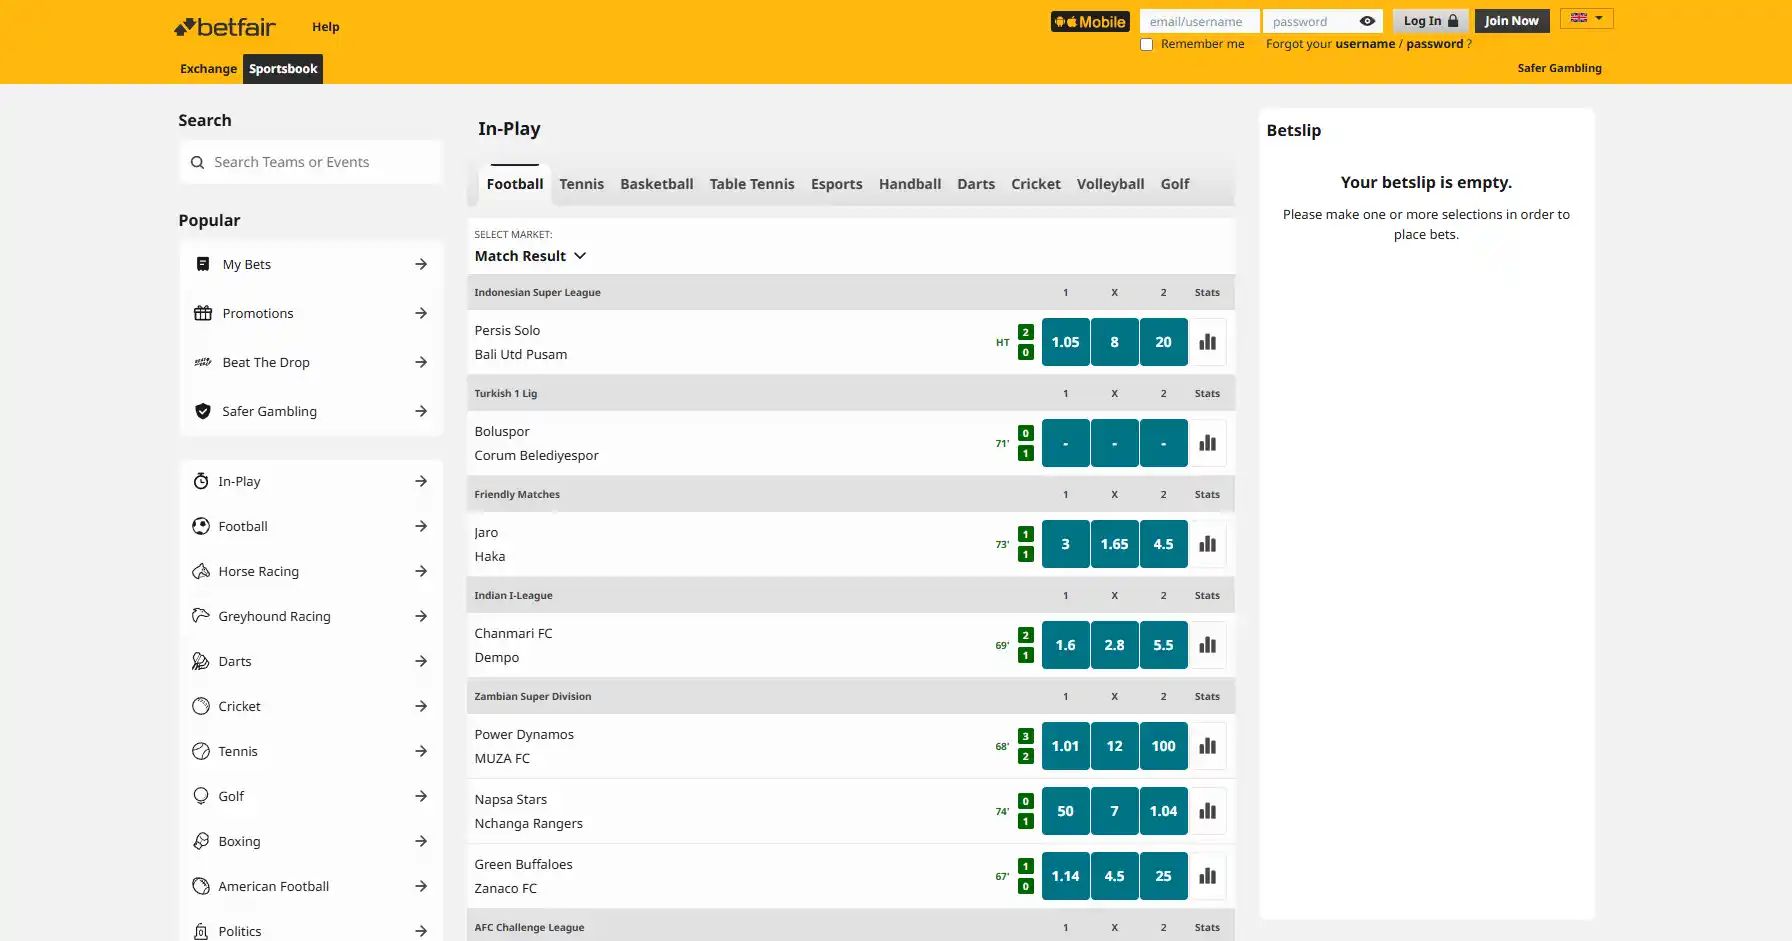1792x941 pixels.
Task: Select Persis Solo win odds 1.05
Action: tap(1065, 342)
